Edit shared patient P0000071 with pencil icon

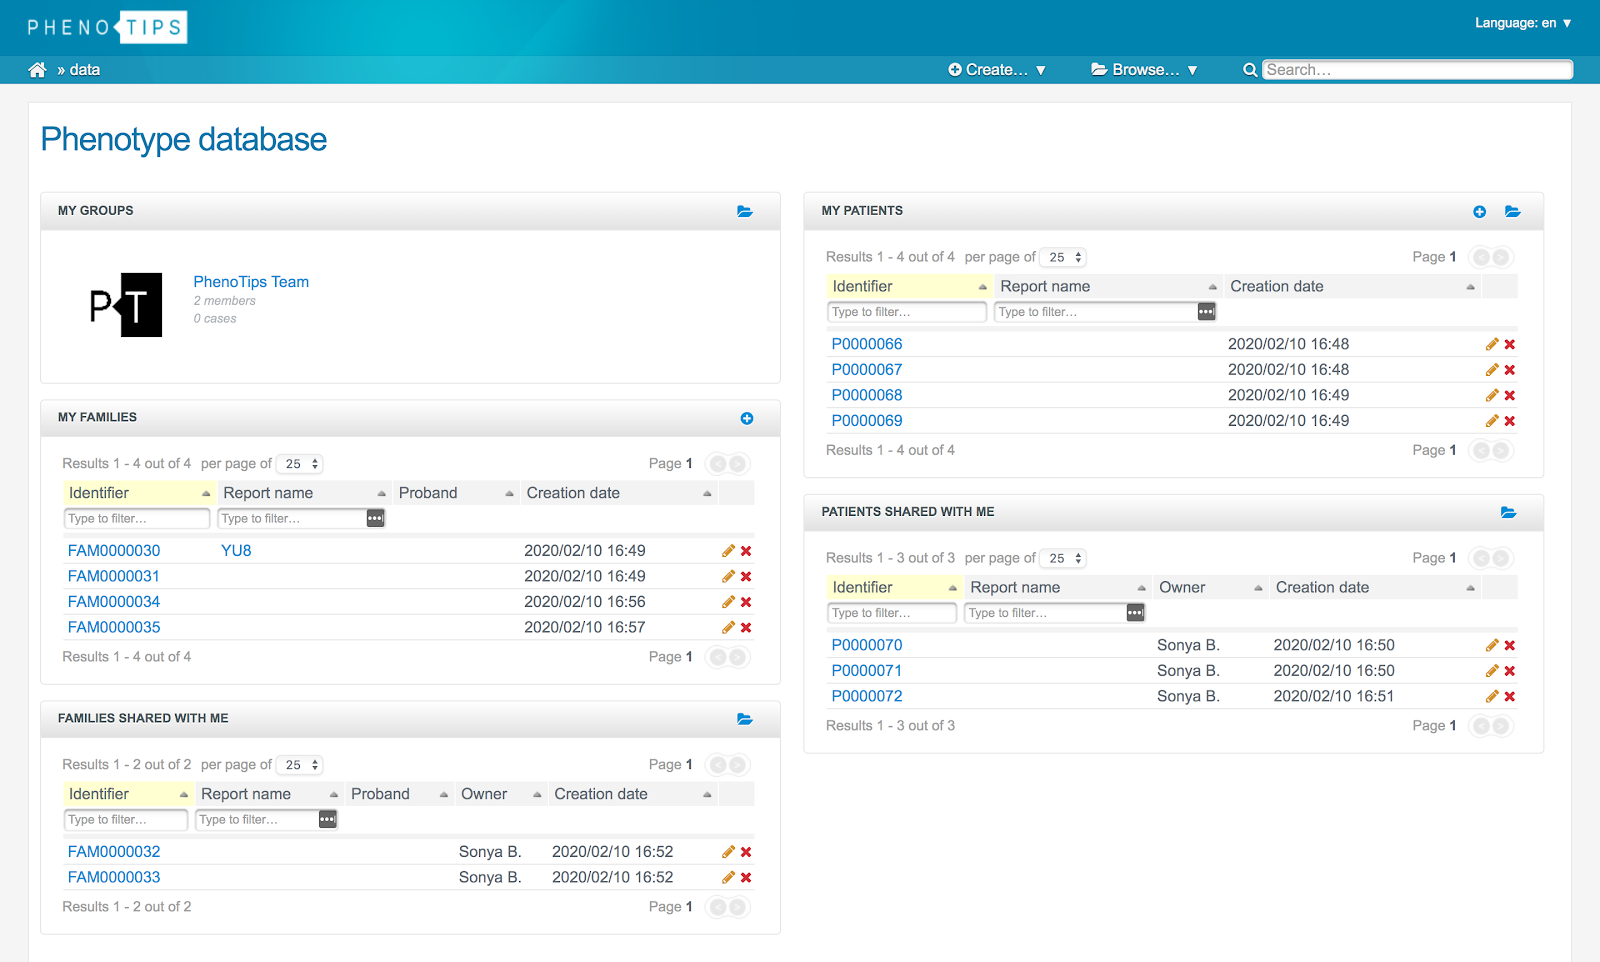(x=1492, y=671)
